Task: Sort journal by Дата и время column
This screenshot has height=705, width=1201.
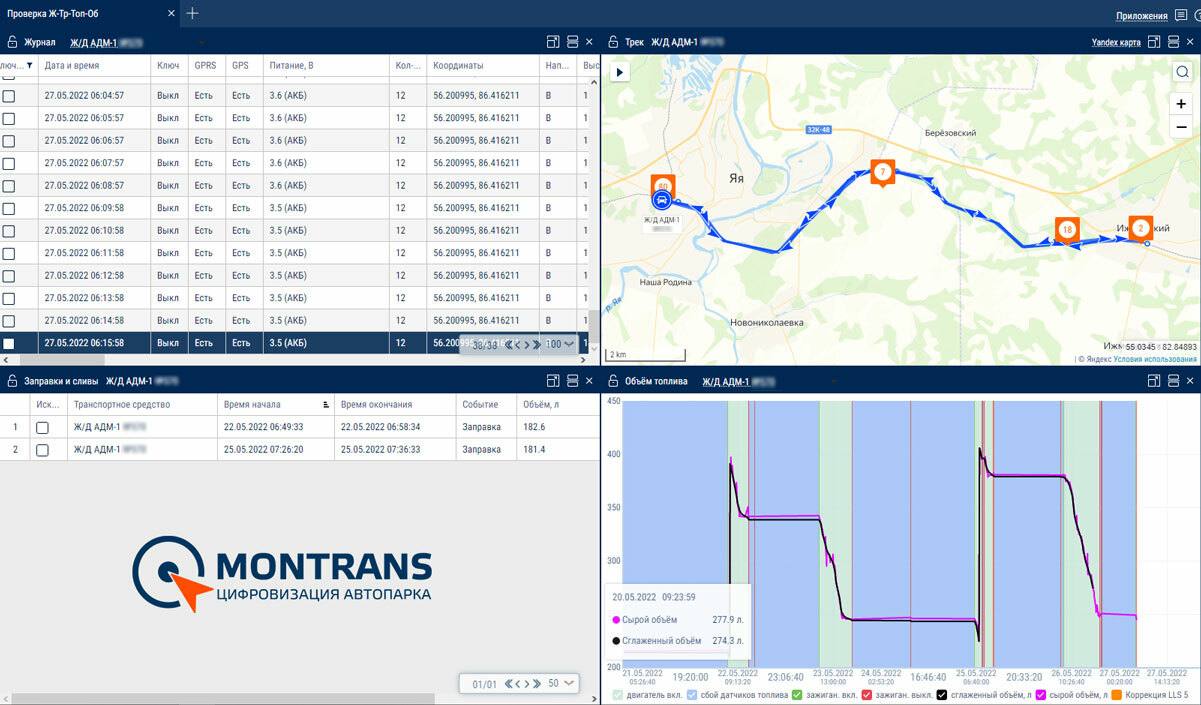Action: coord(72,65)
